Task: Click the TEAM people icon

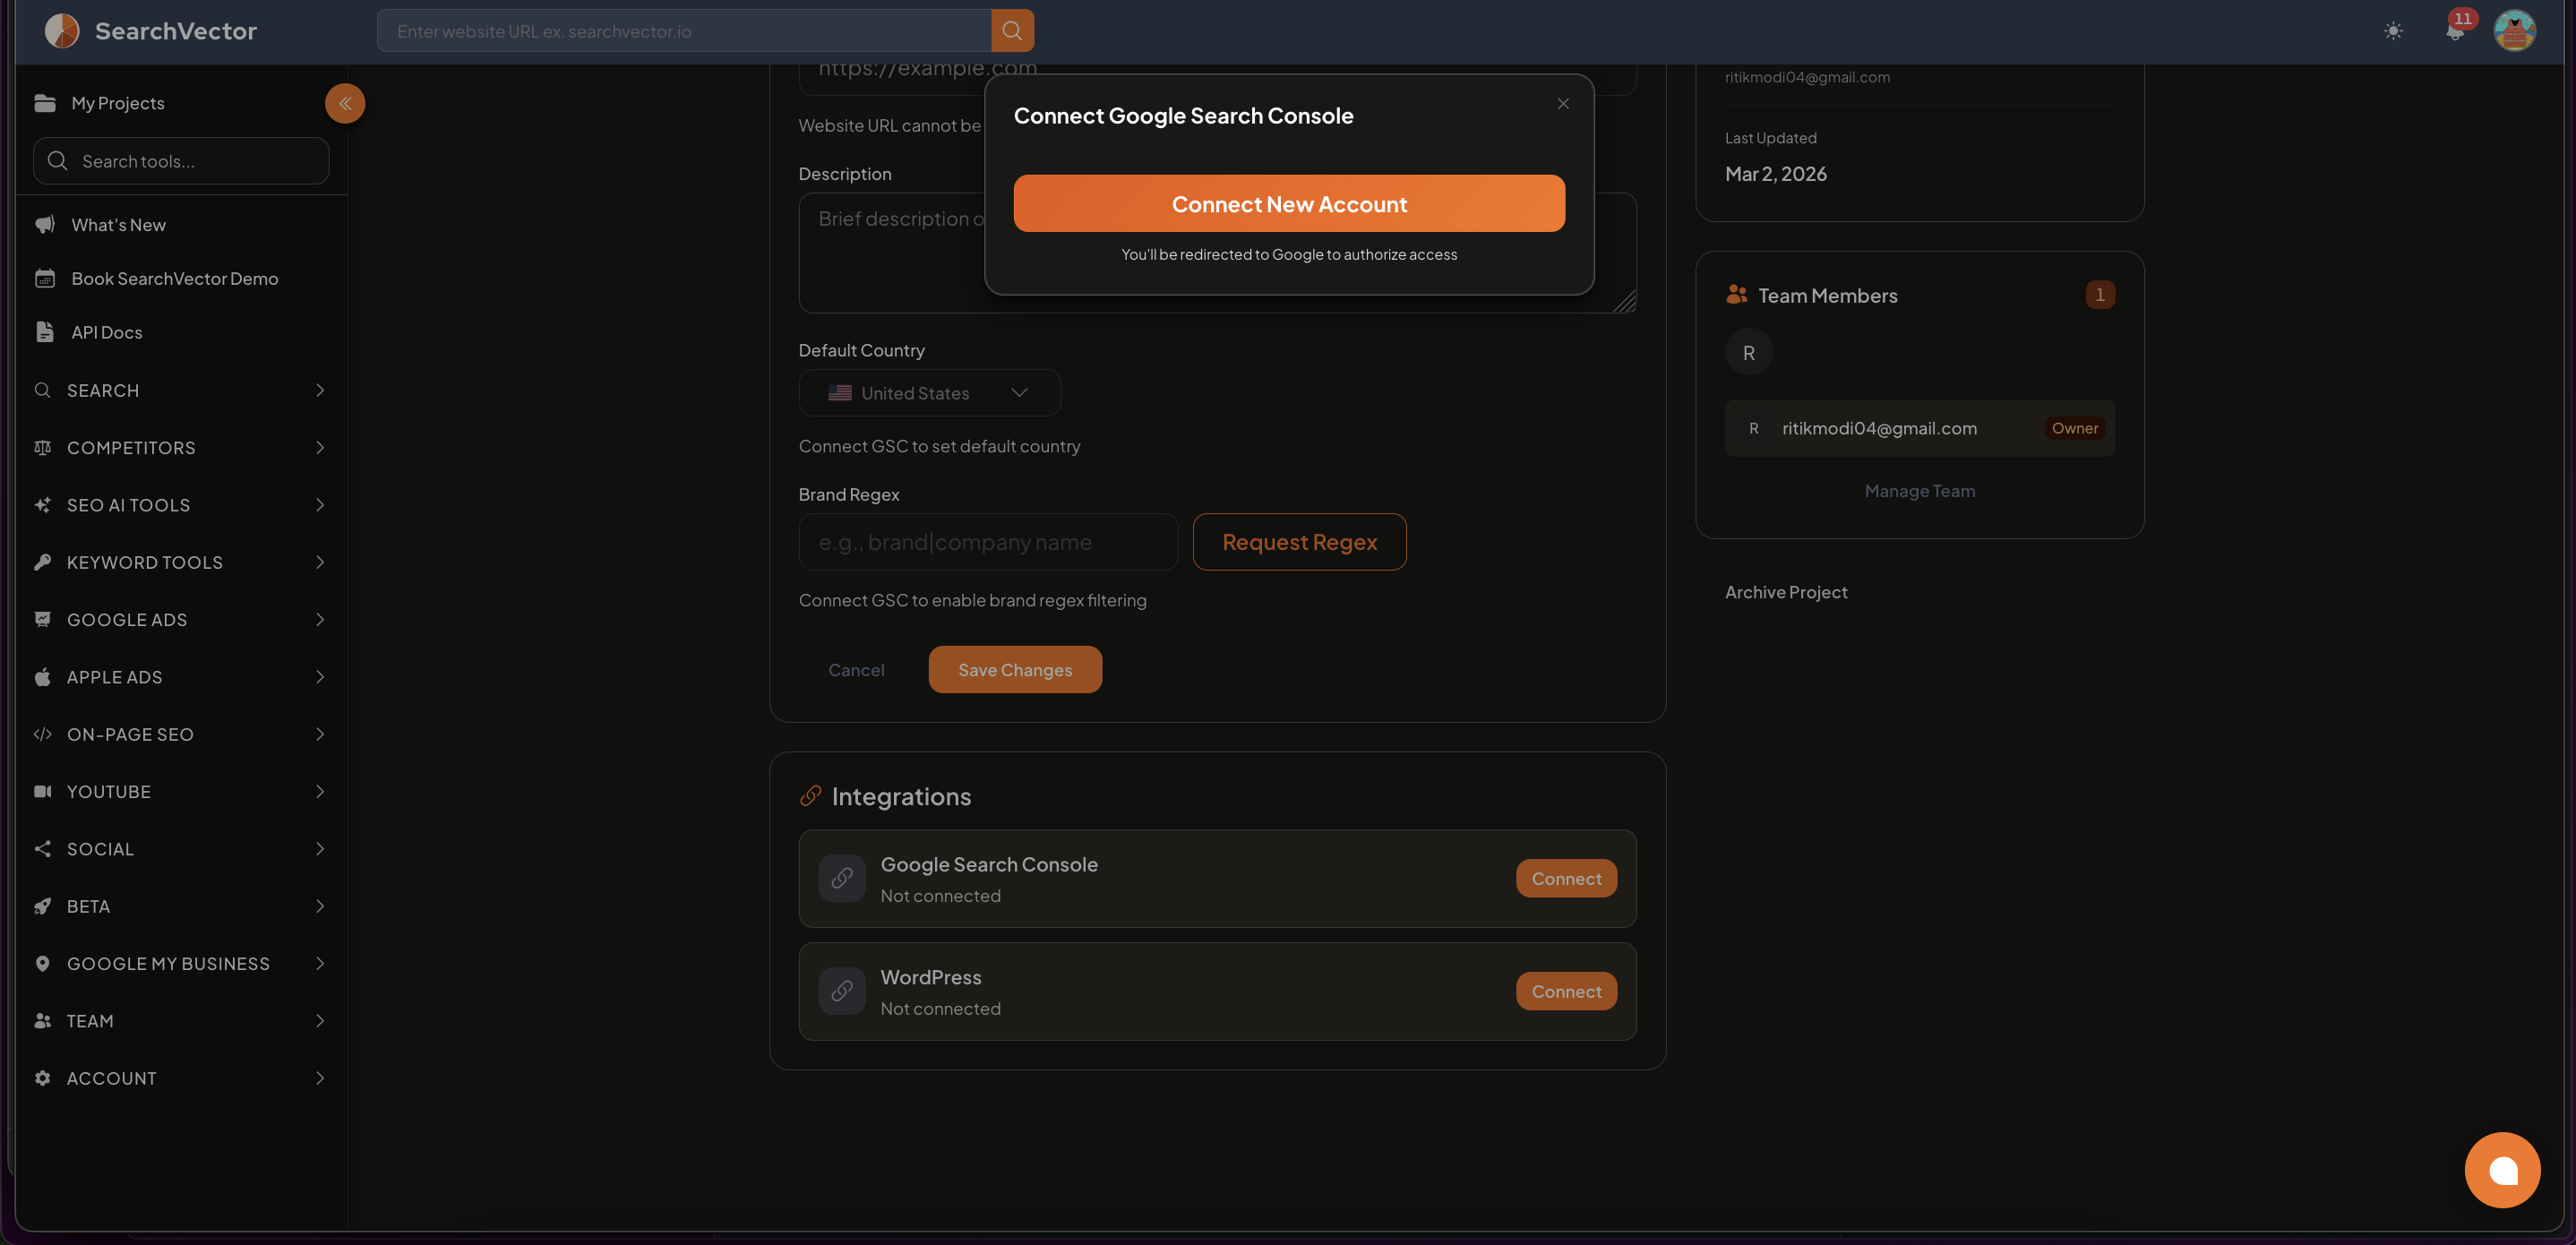Action: click(42, 1021)
